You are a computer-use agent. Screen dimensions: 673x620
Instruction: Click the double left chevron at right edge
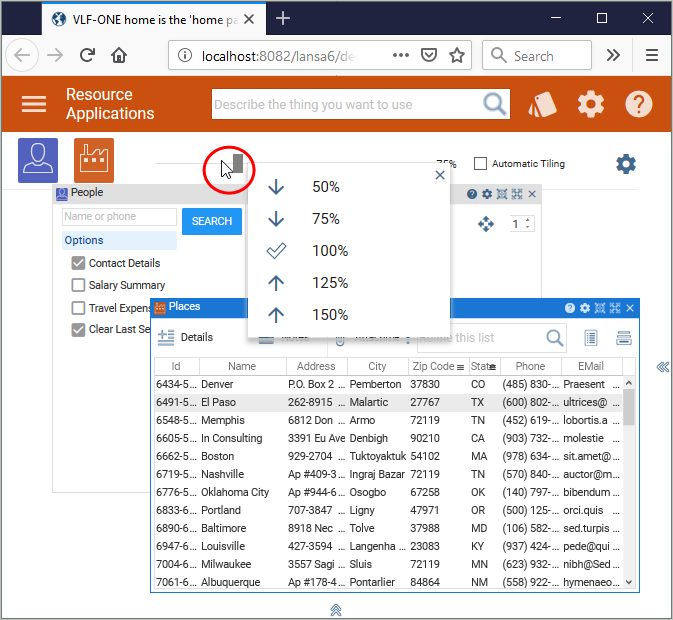(x=663, y=366)
